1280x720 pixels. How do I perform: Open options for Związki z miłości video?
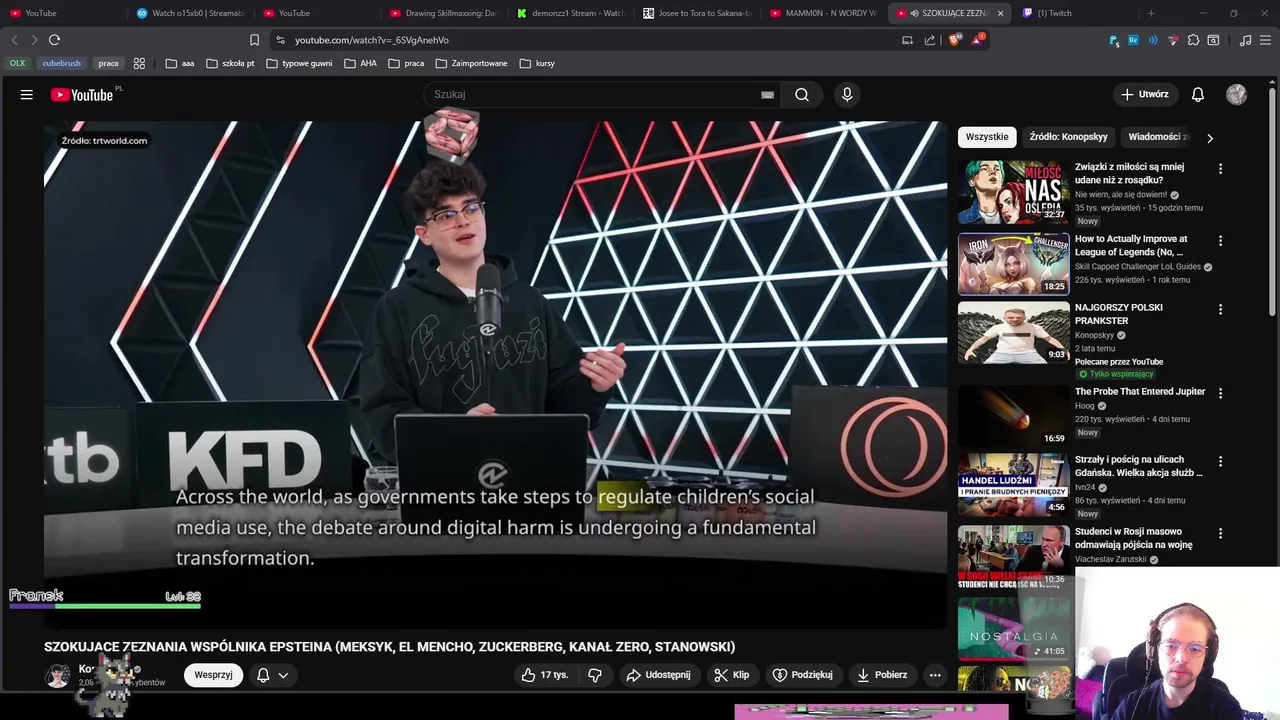coord(1220,169)
